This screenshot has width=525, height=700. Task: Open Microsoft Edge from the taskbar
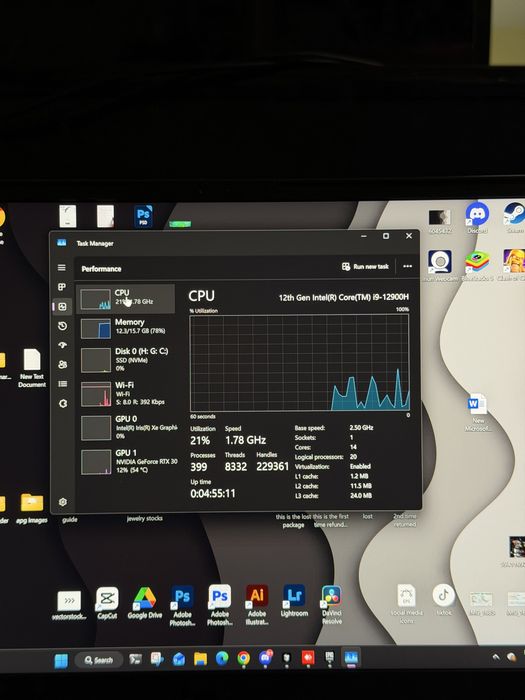click(222, 658)
